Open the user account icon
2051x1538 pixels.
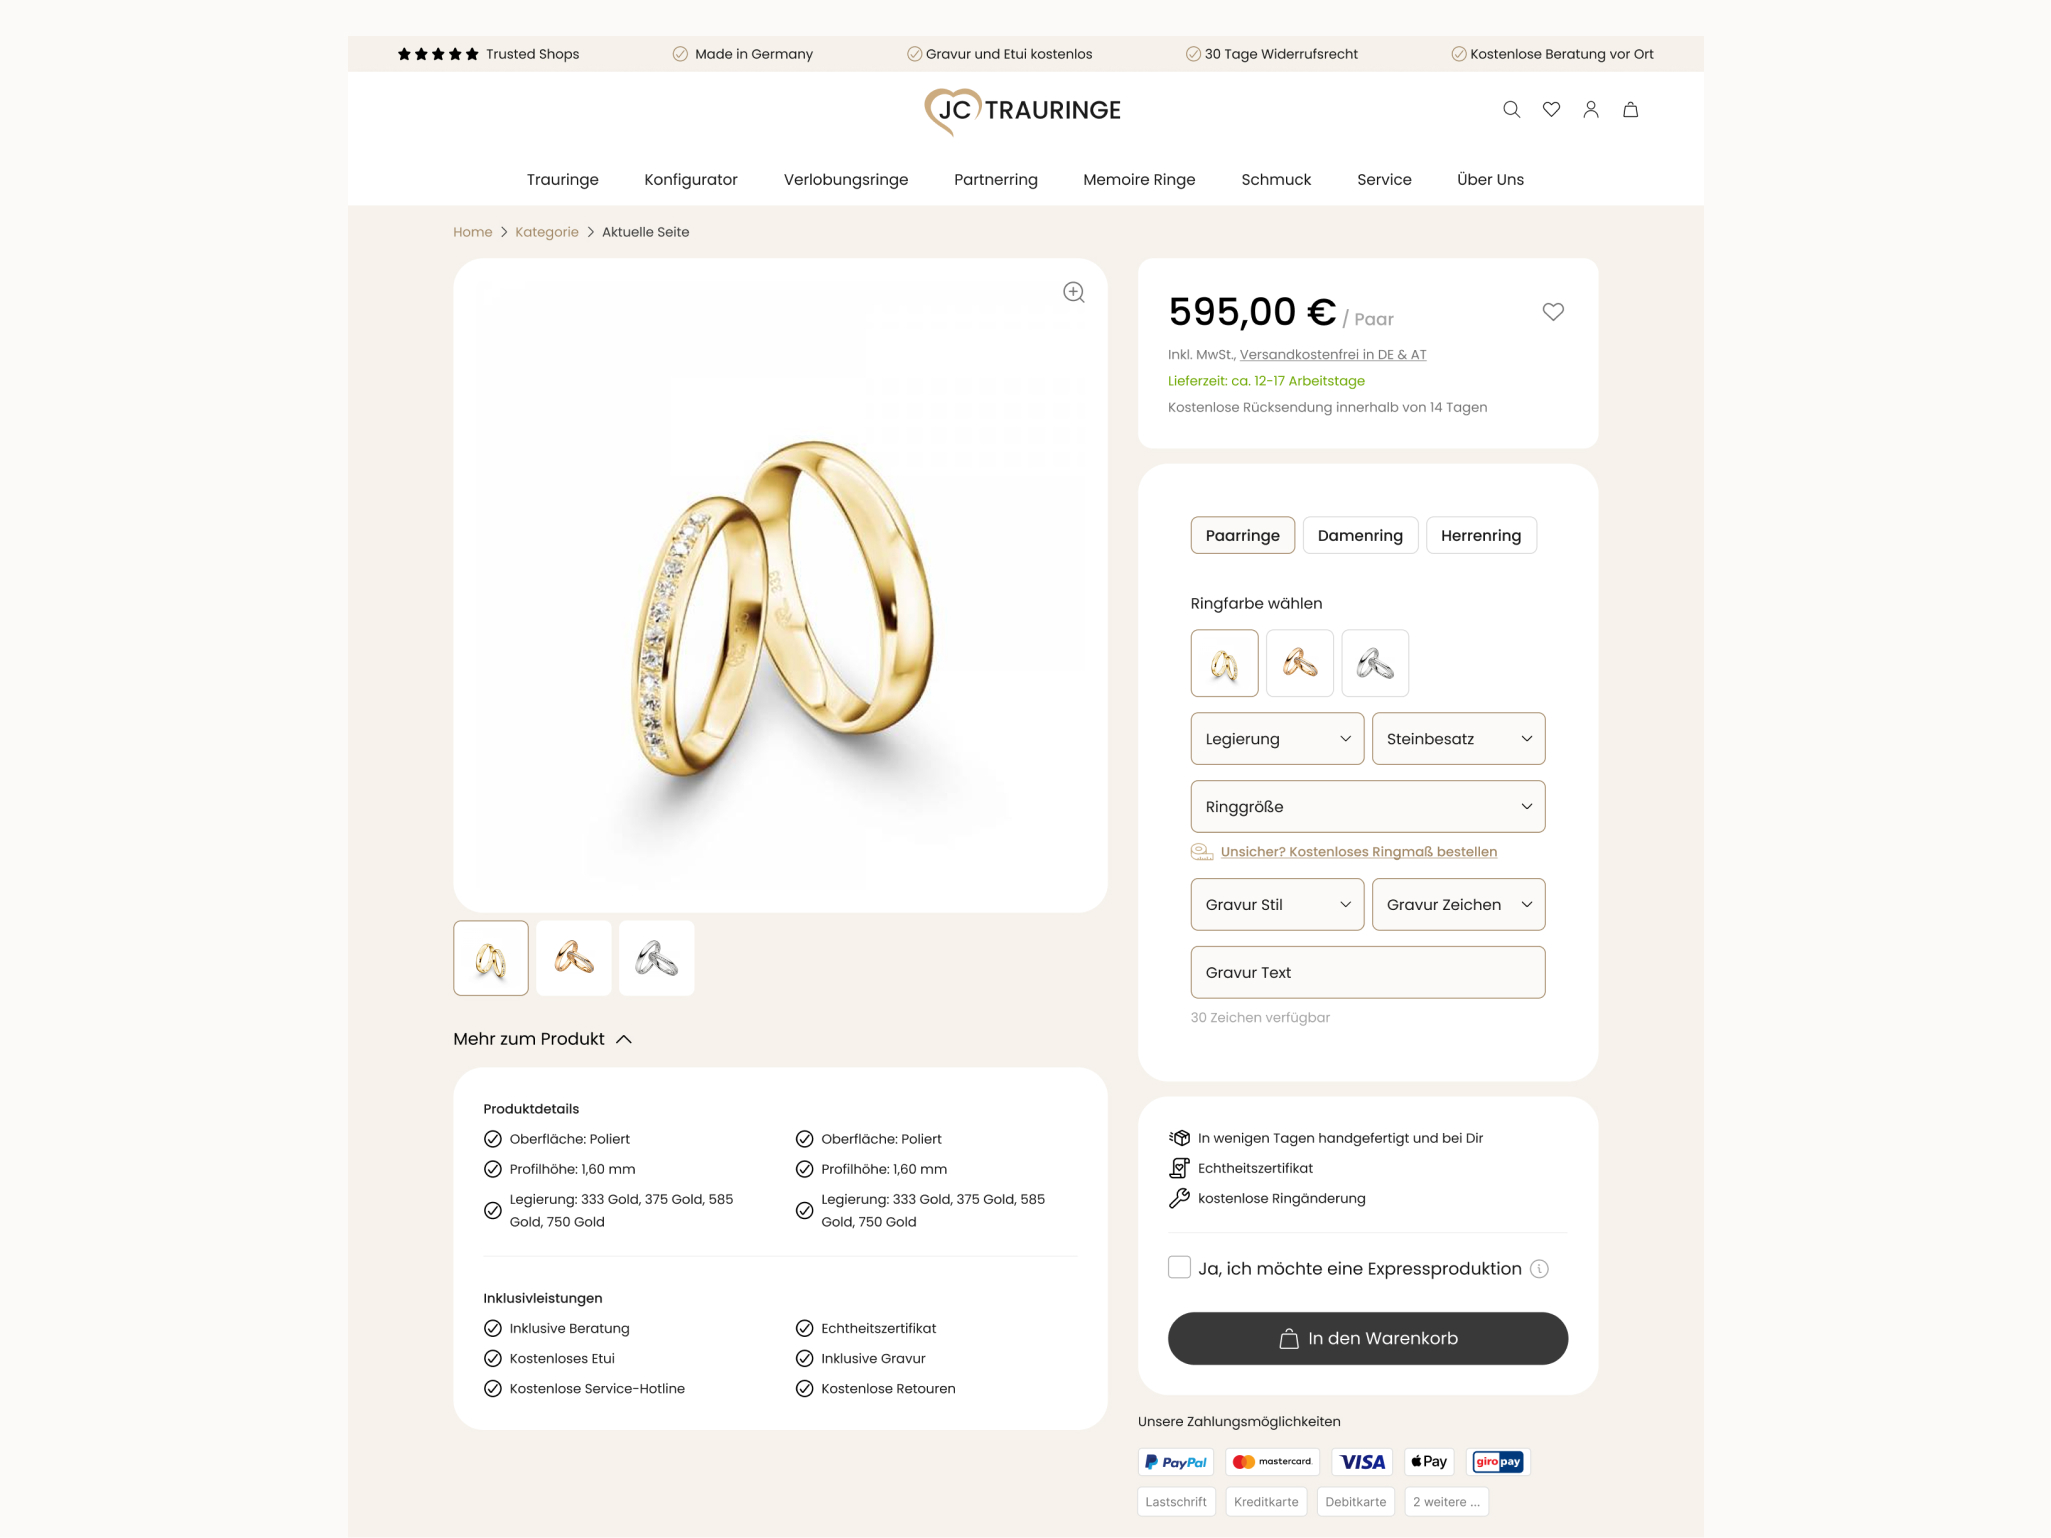(x=1591, y=110)
